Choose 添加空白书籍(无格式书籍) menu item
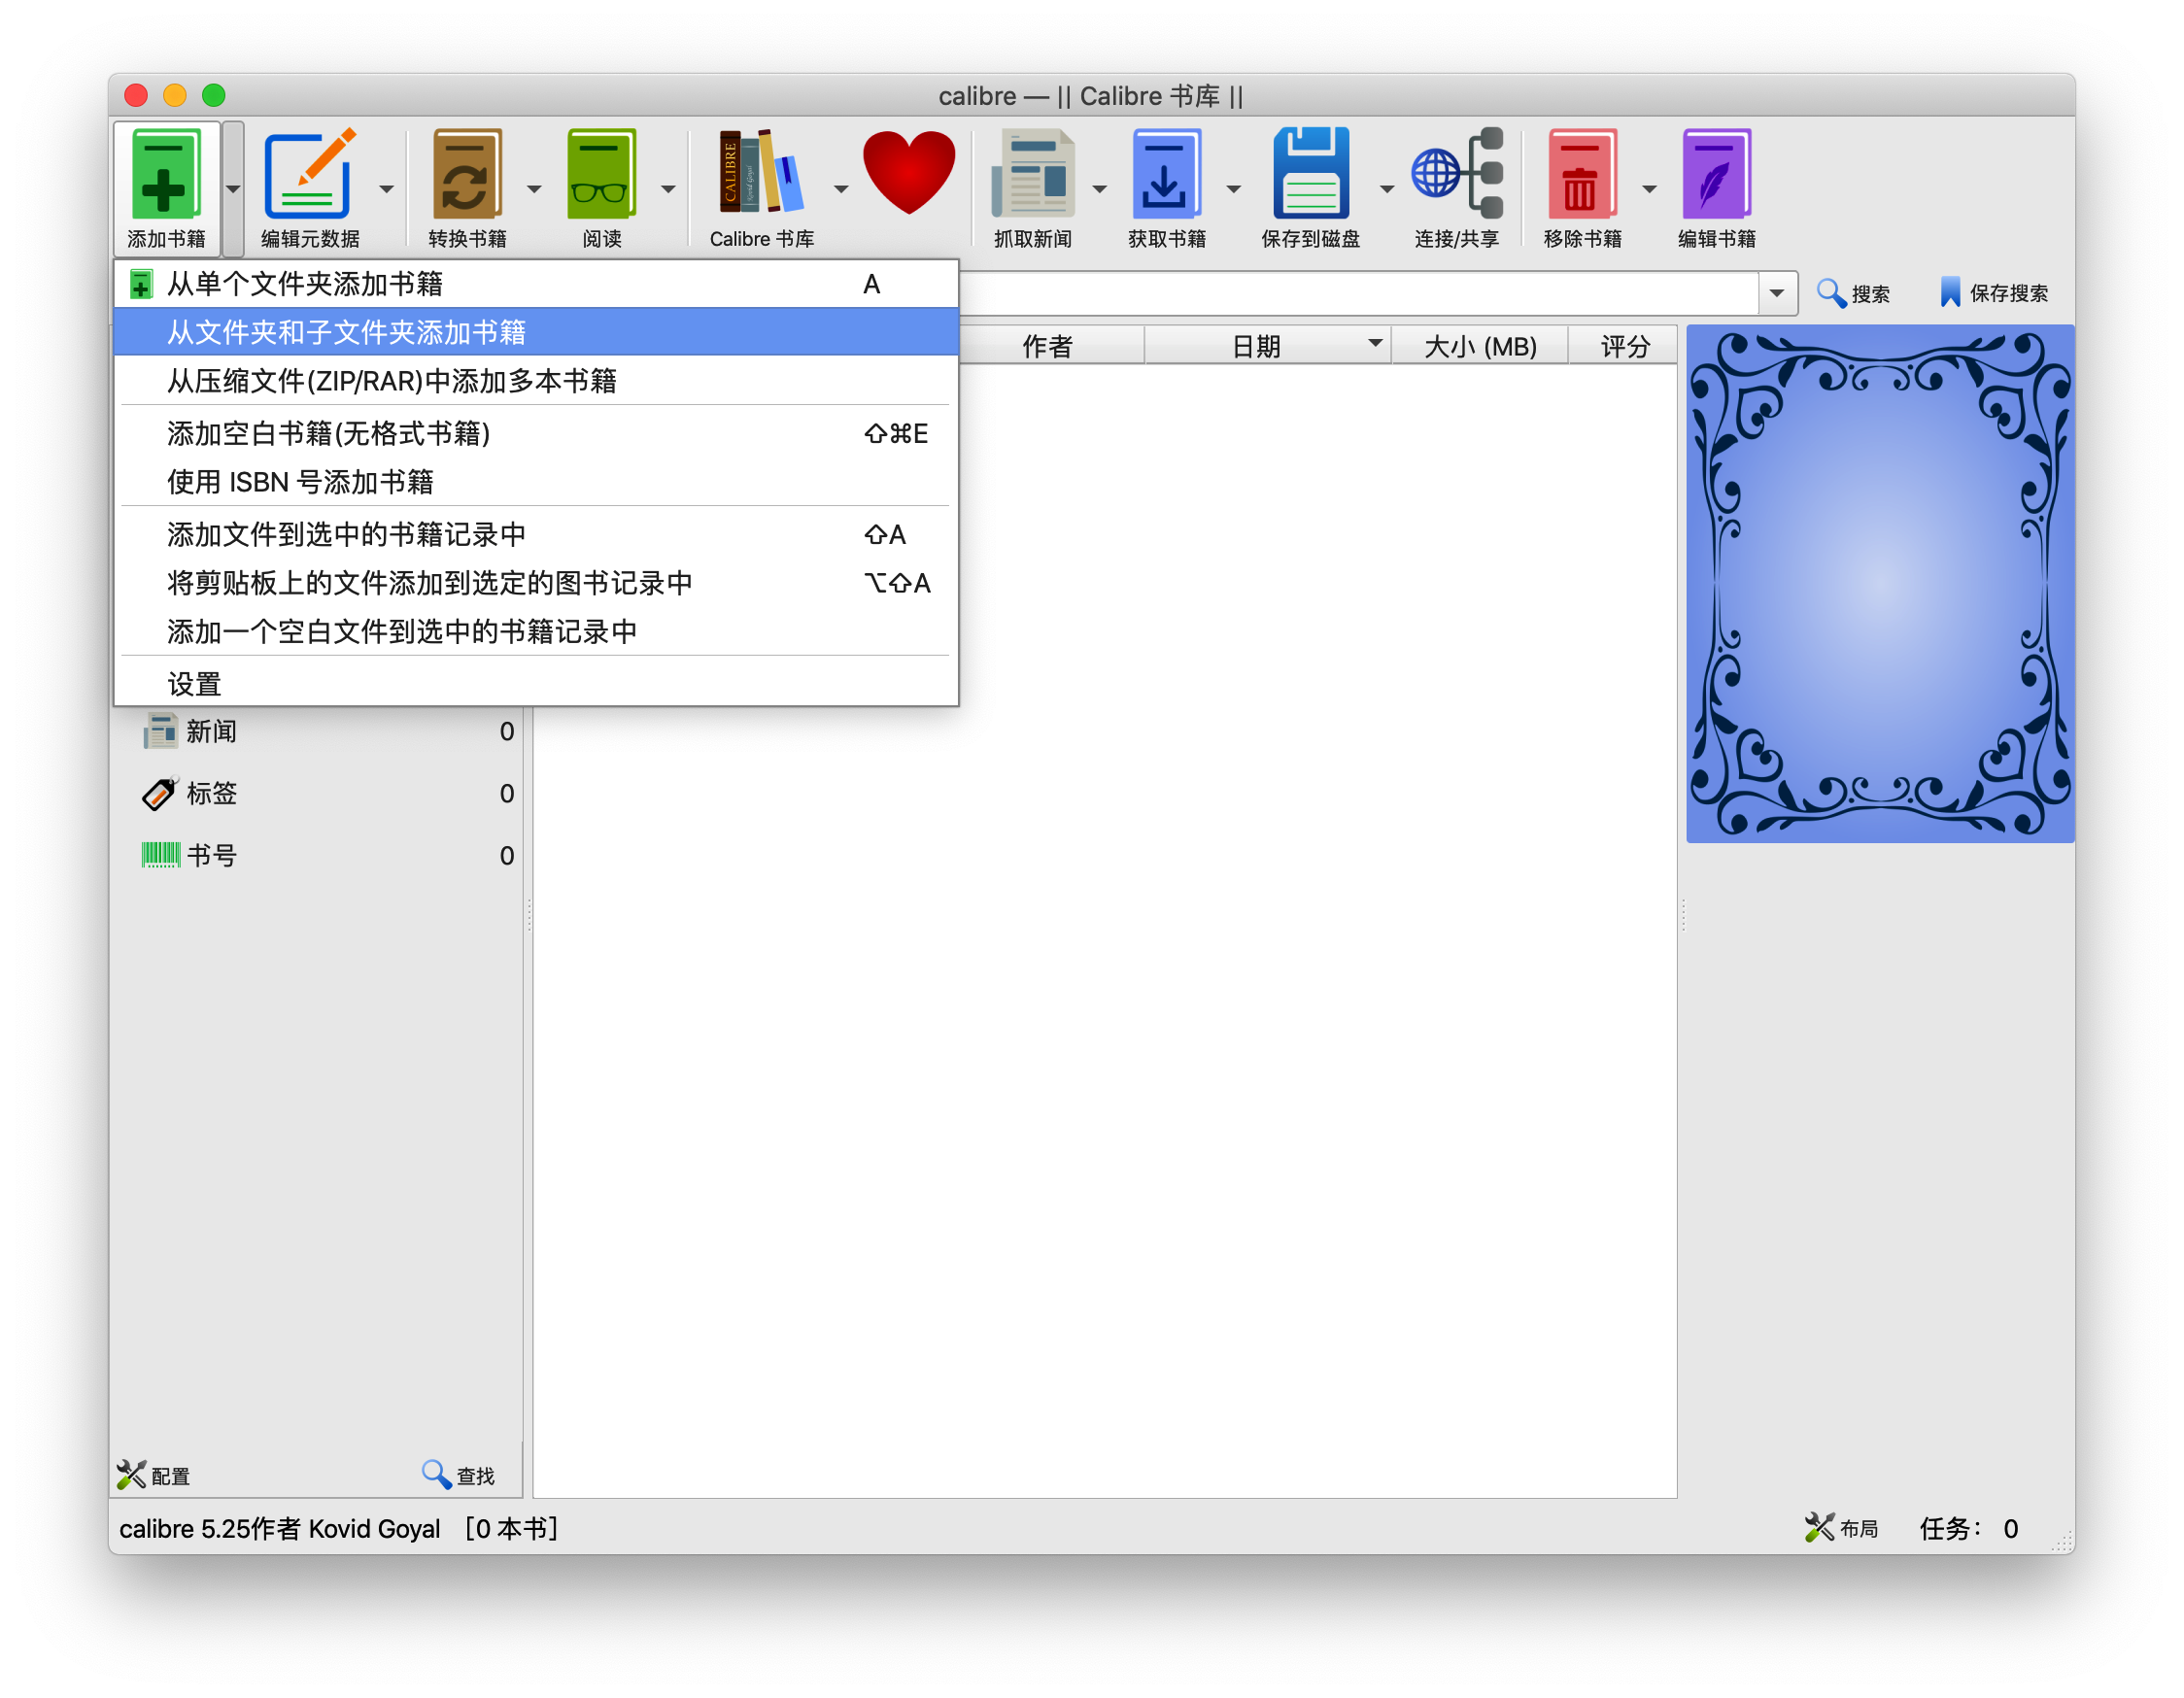The image size is (2184, 1698). (x=536, y=433)
